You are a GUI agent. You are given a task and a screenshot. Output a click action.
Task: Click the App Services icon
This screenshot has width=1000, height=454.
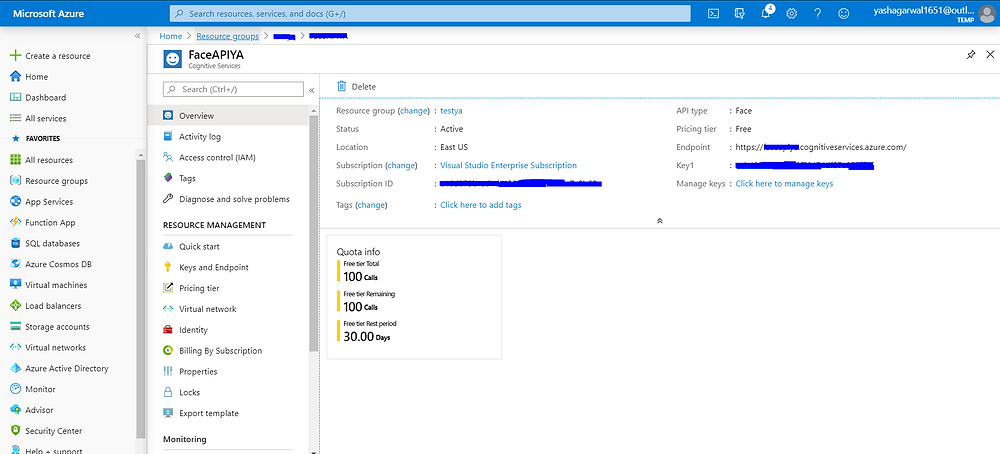[x=16, y=201]
